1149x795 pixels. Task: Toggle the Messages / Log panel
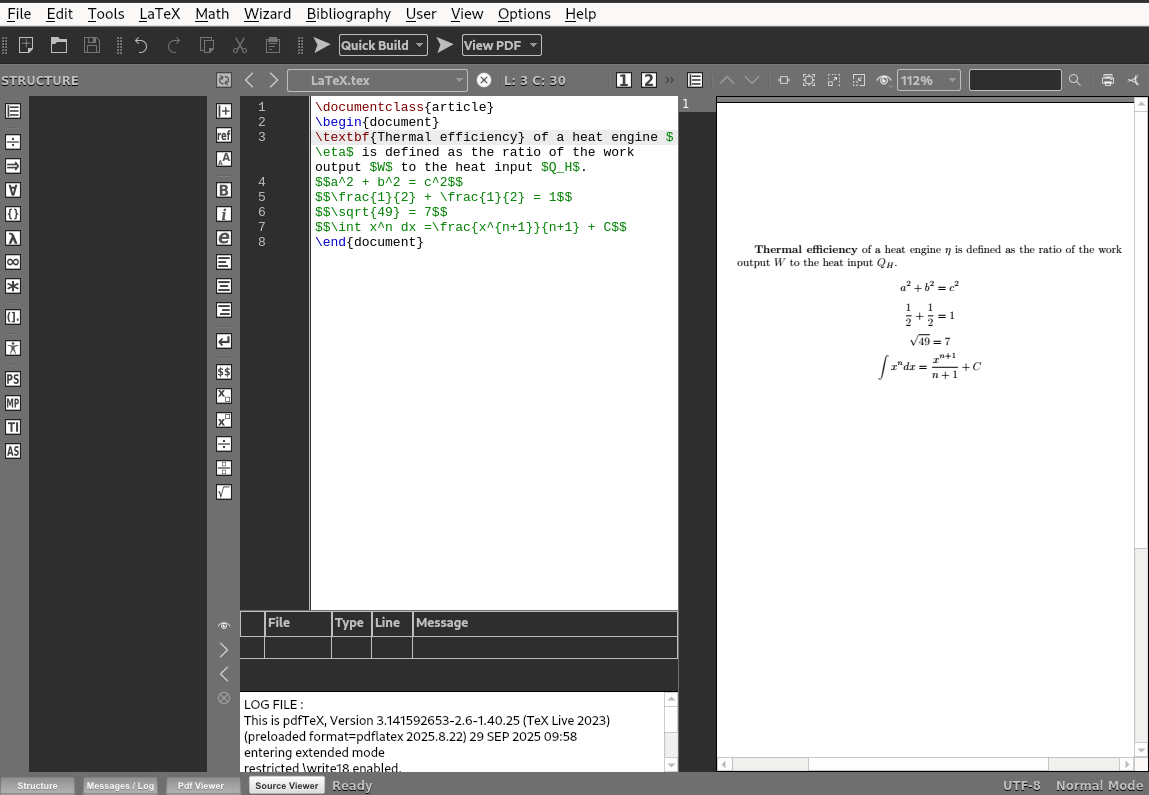[x=120, y=785]
